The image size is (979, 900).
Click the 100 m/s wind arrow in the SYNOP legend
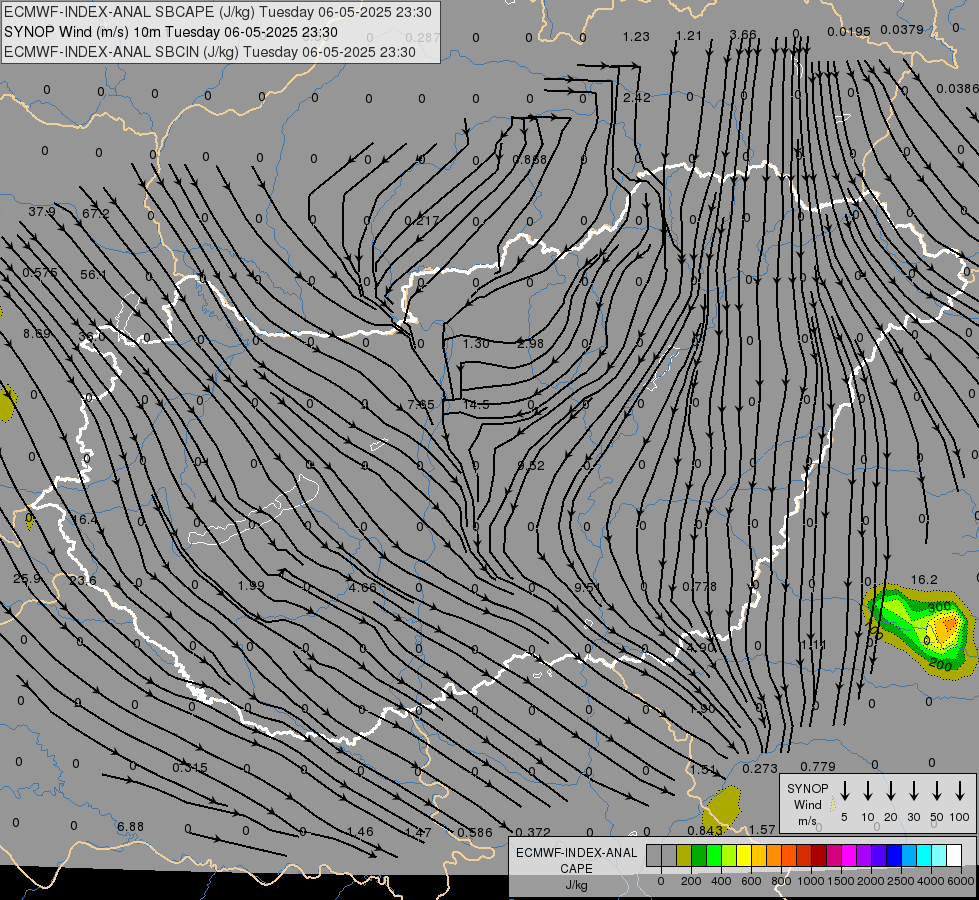[960, 791]
